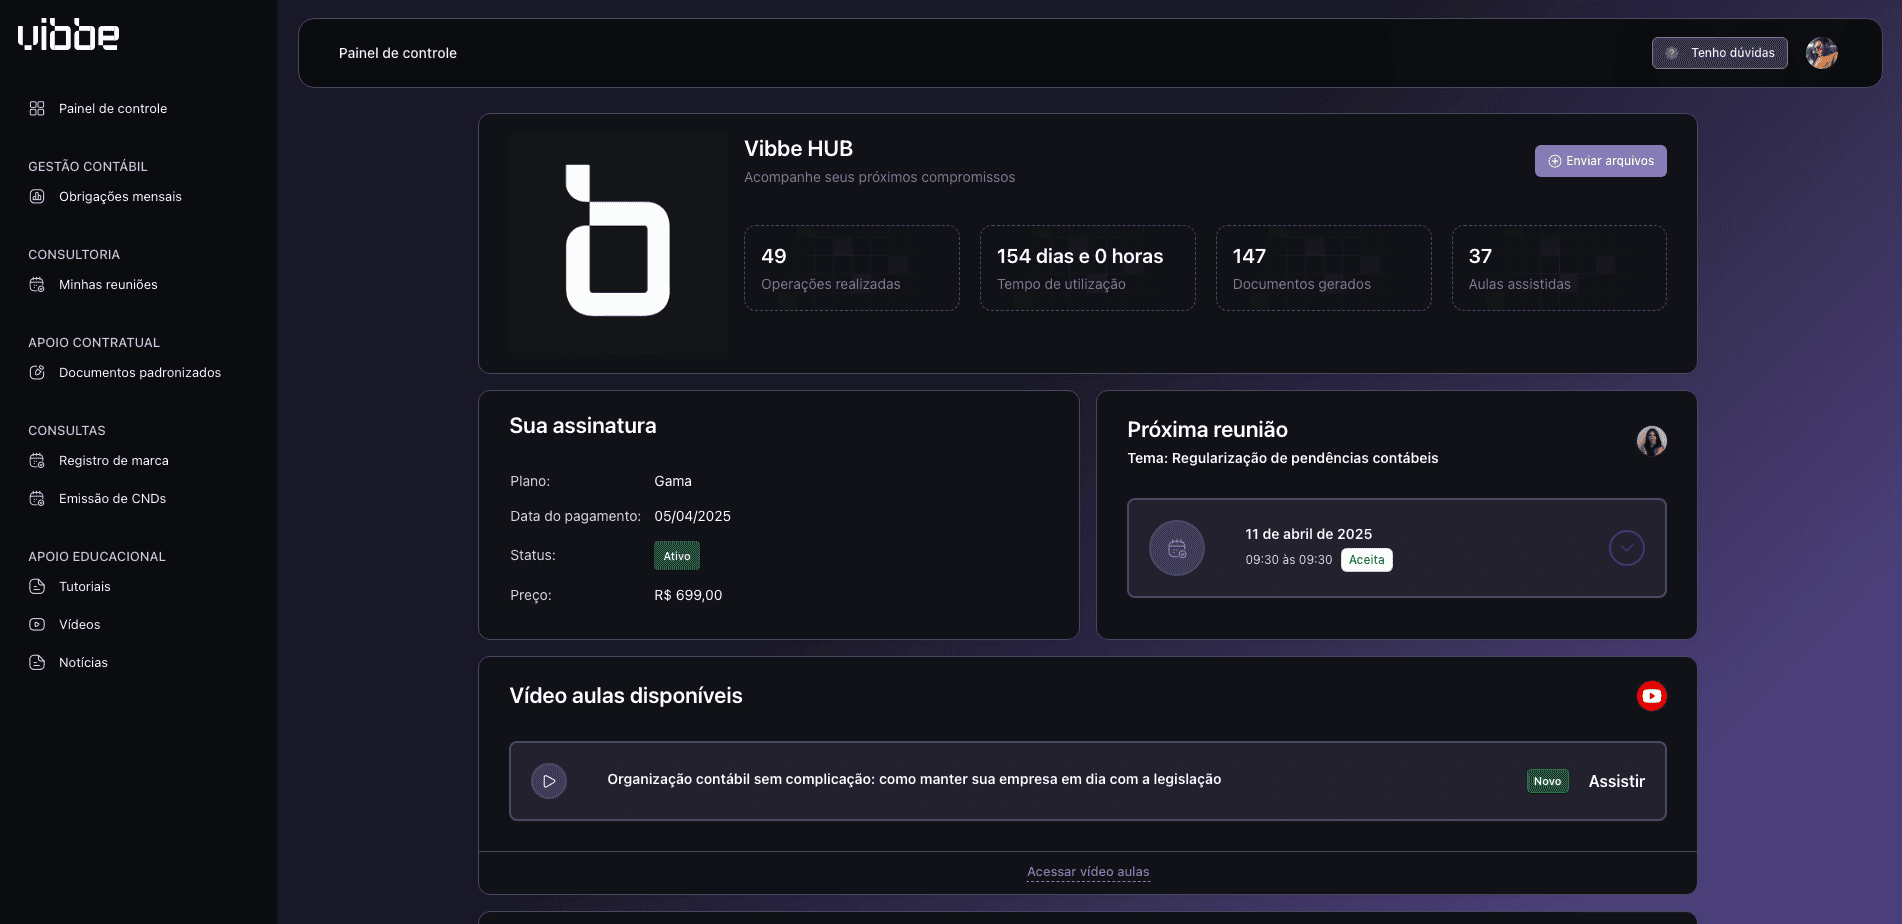
Task: Open Documentos padronizados section
Action: 139,373
